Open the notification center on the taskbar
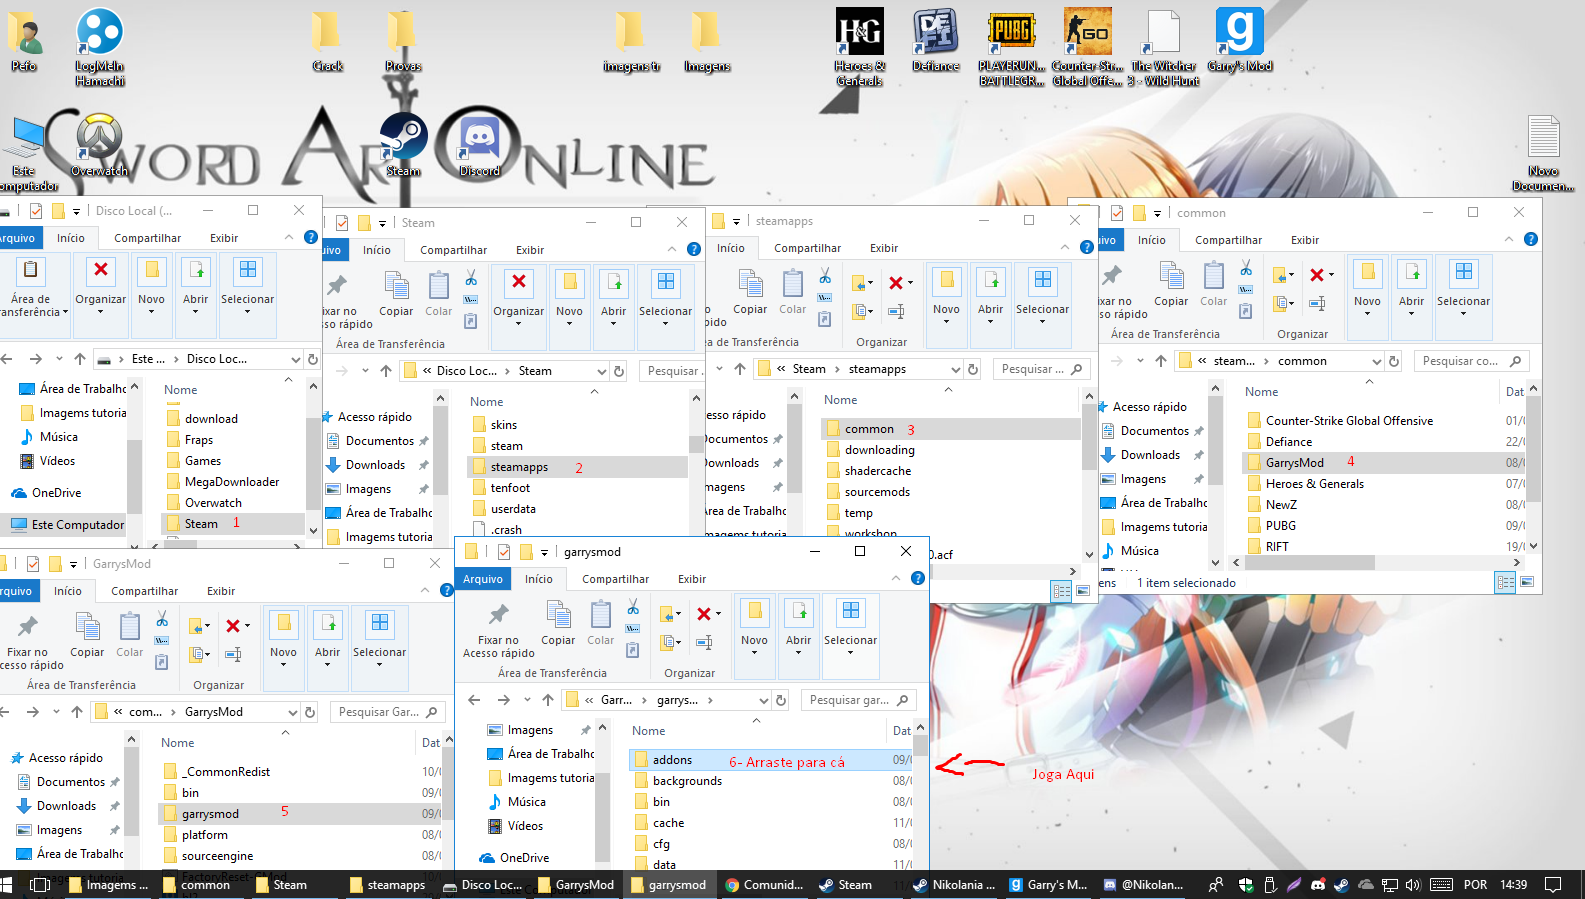Viewport: 1585px width, 899px height. pos(1553,885)
